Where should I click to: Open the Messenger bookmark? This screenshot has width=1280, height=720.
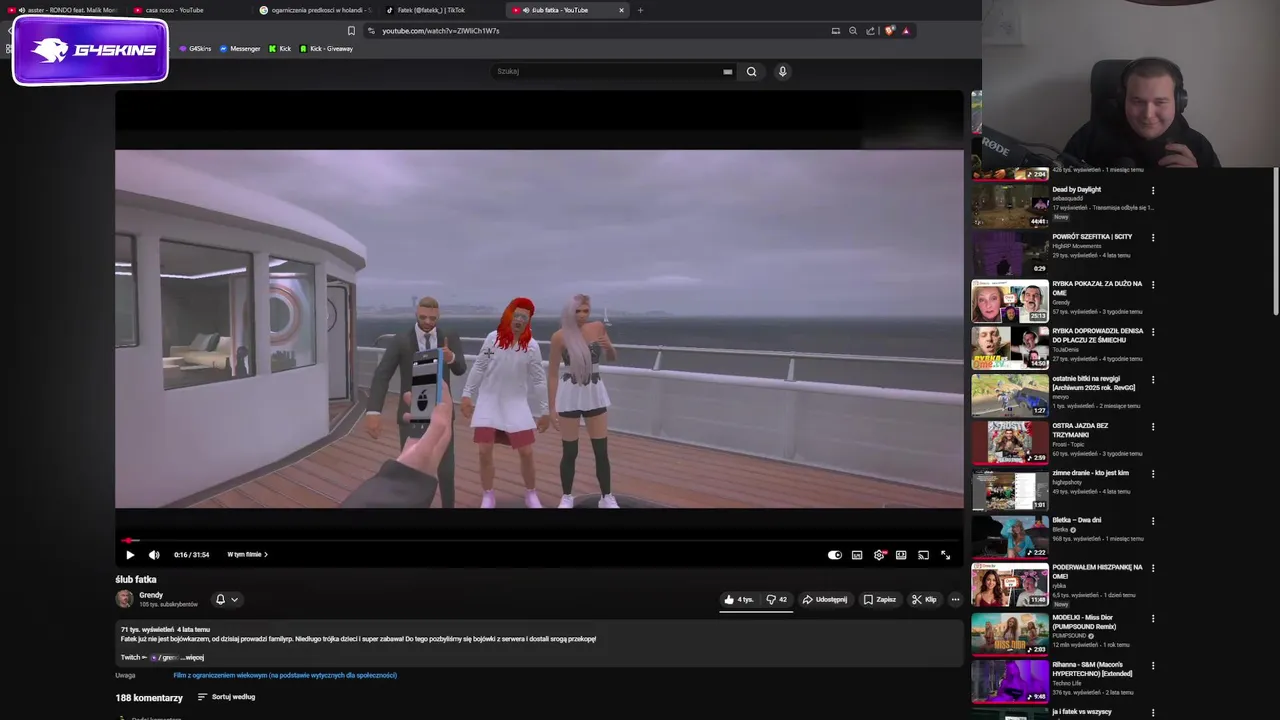pyautogui.click(x=240, y=49)
